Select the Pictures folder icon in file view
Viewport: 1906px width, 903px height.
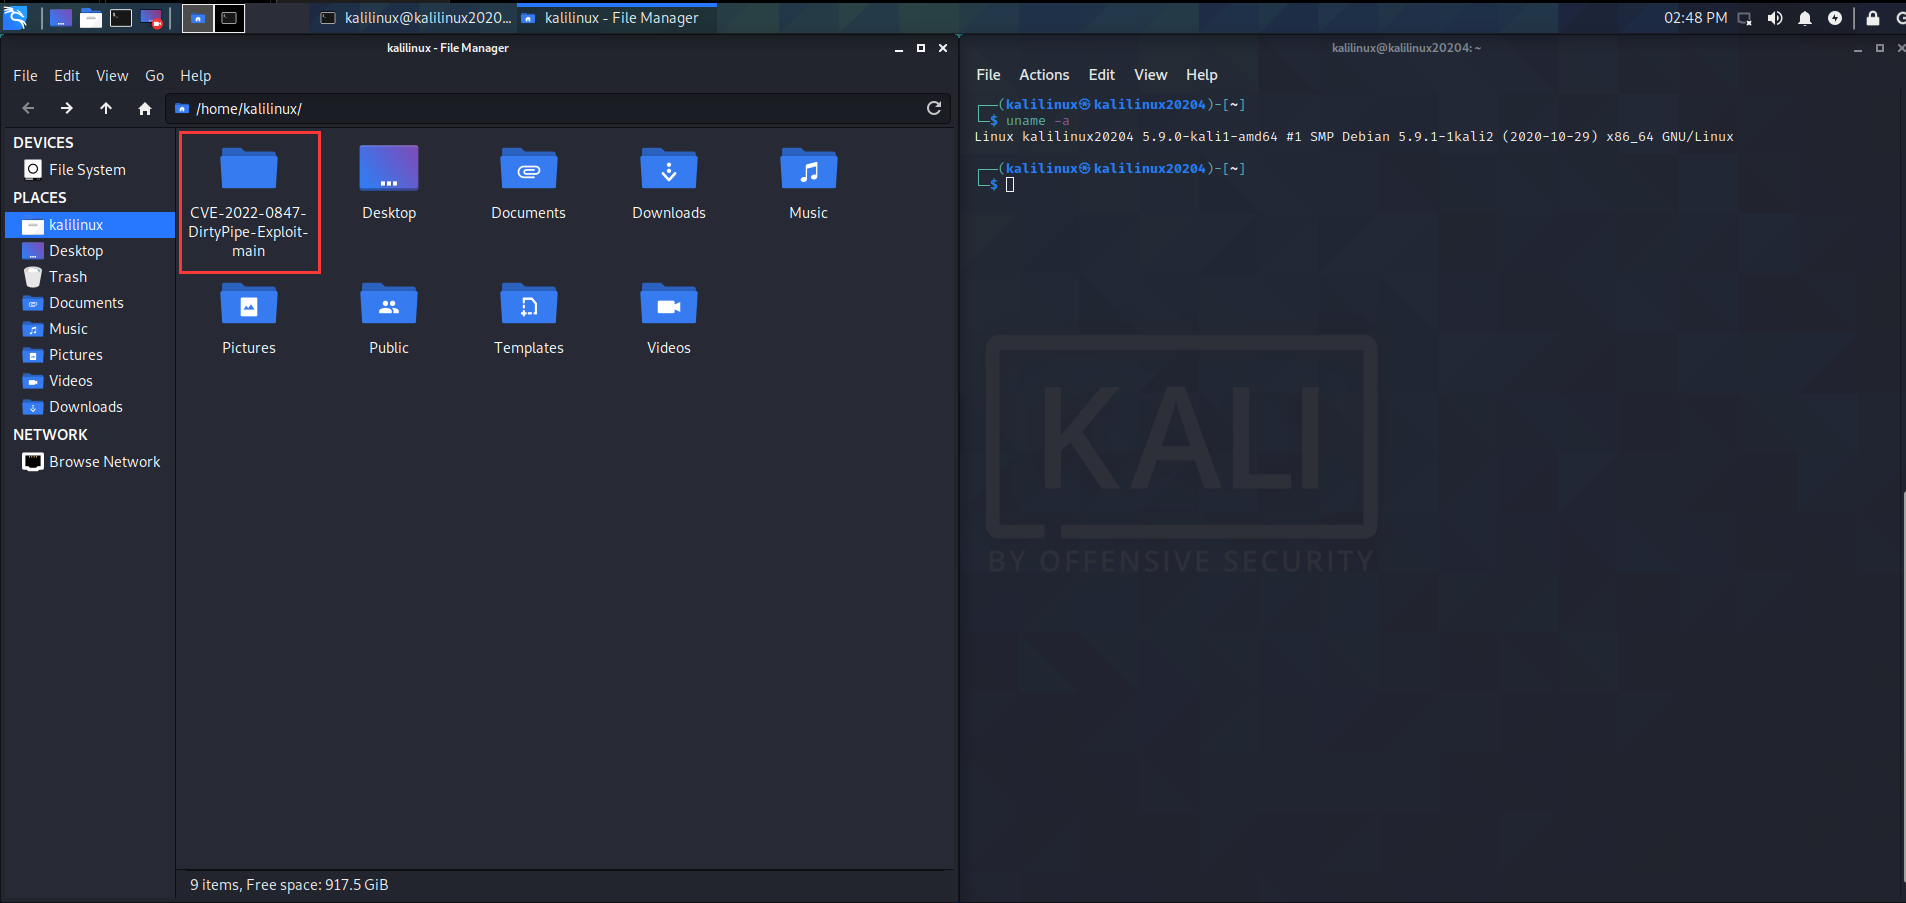(249, 305)
